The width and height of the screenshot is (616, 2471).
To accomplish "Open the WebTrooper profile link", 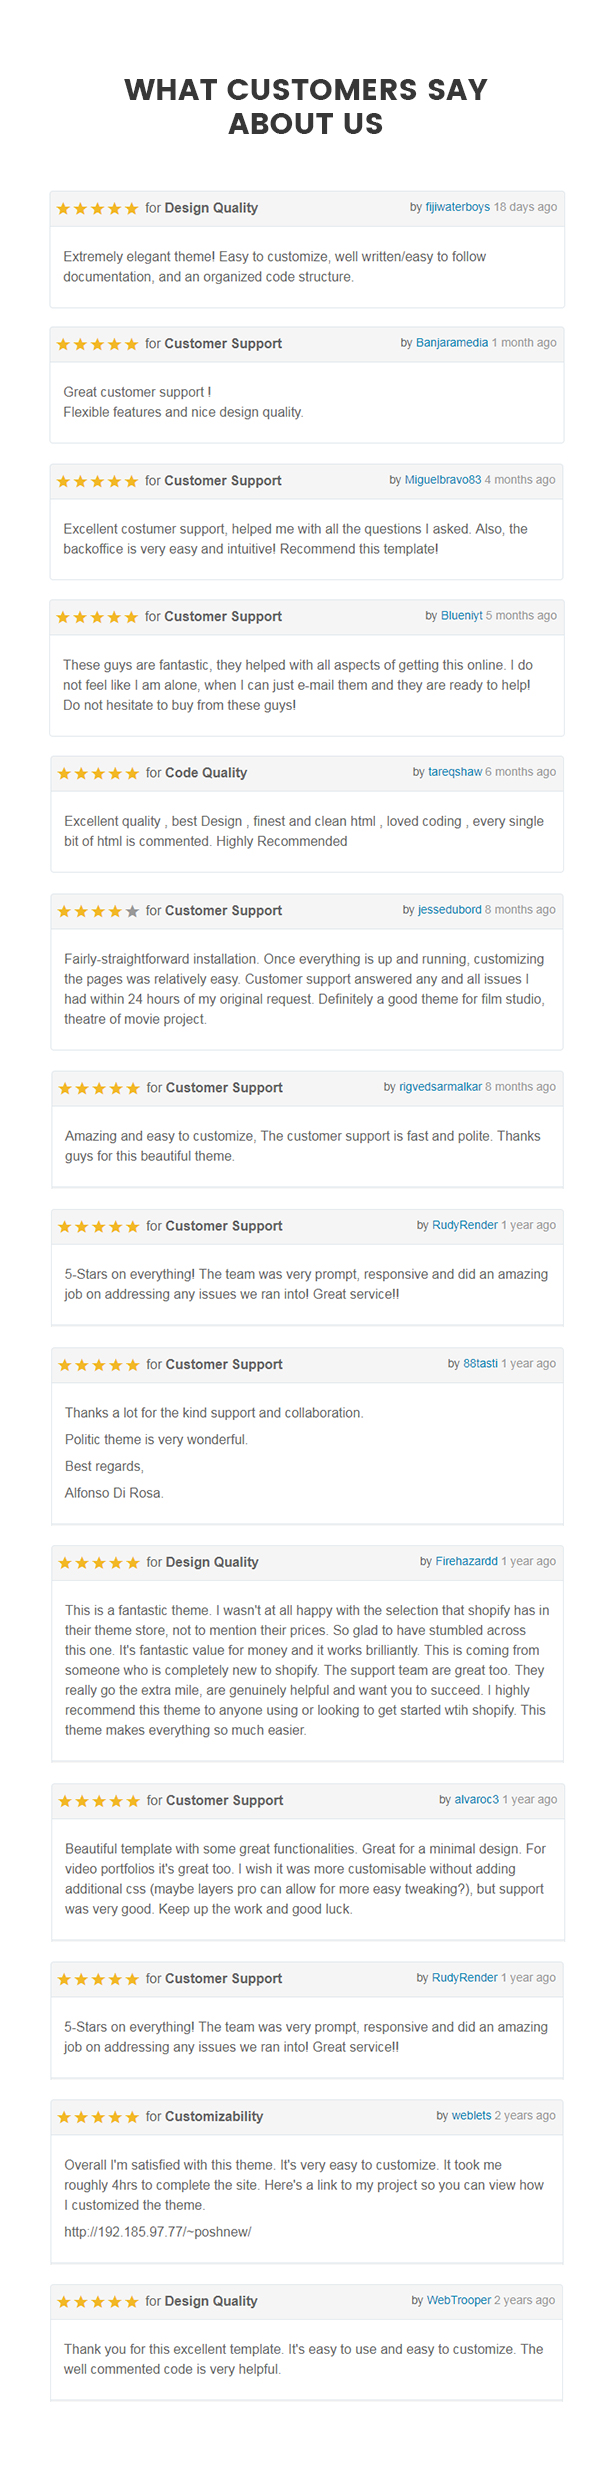I will pos(459,2301).
